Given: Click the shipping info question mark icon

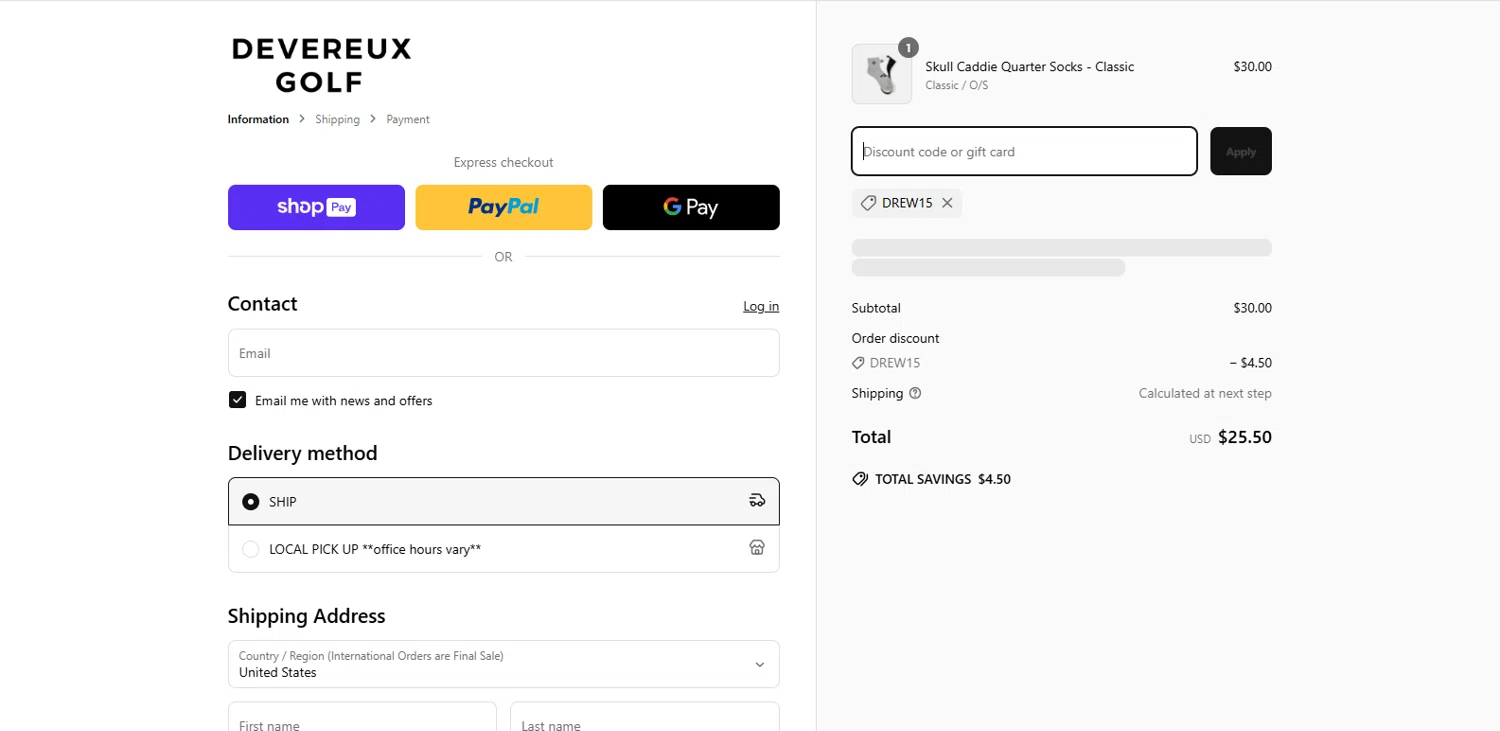Looking at the screenshot, I should coord(915,393).
